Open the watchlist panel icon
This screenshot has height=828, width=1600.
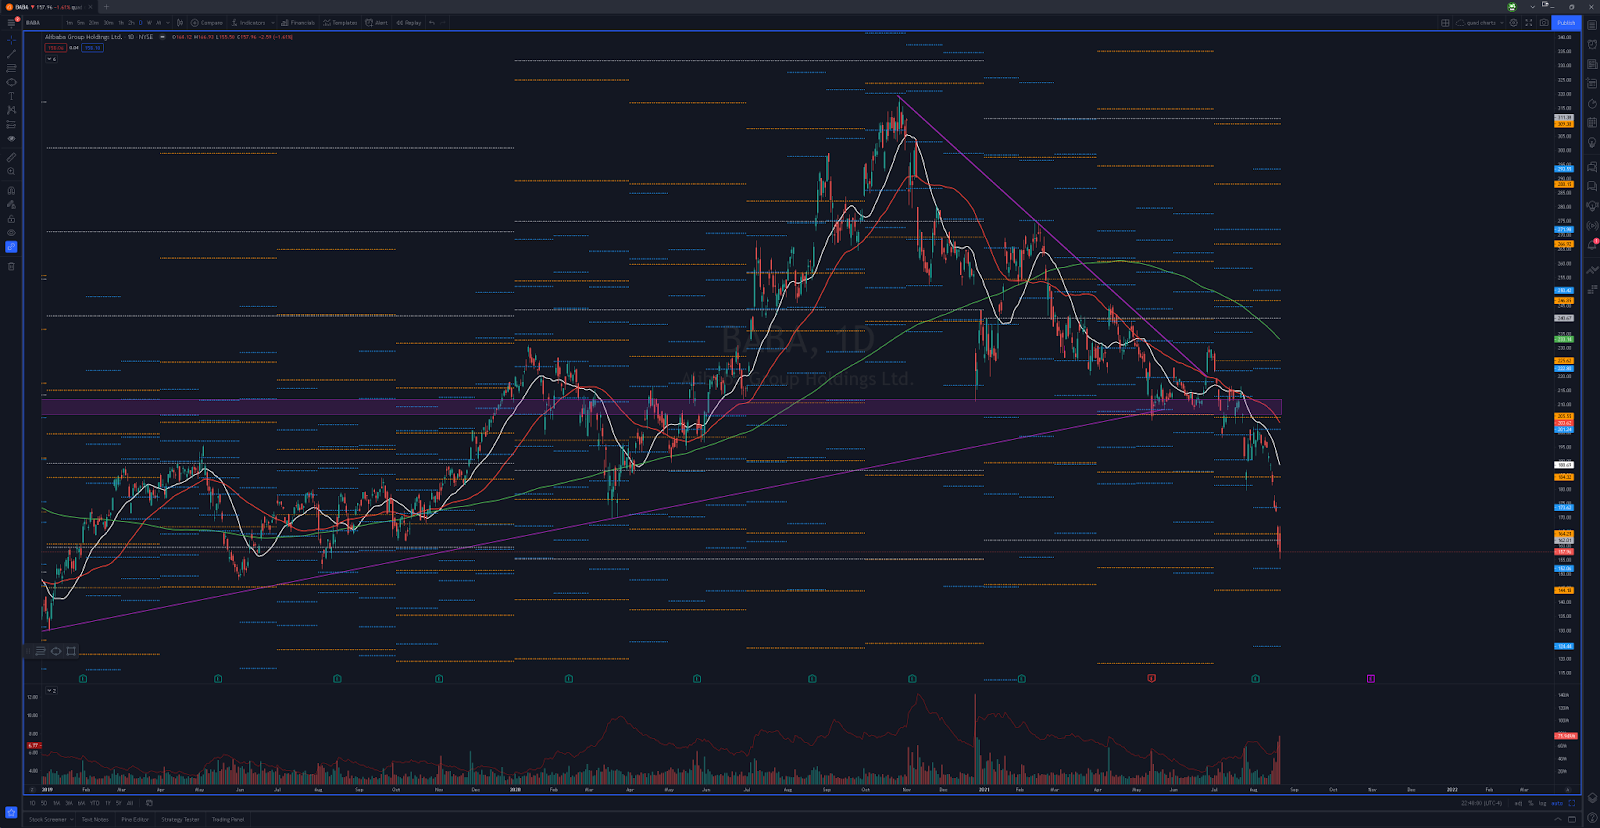(1592, 25)
